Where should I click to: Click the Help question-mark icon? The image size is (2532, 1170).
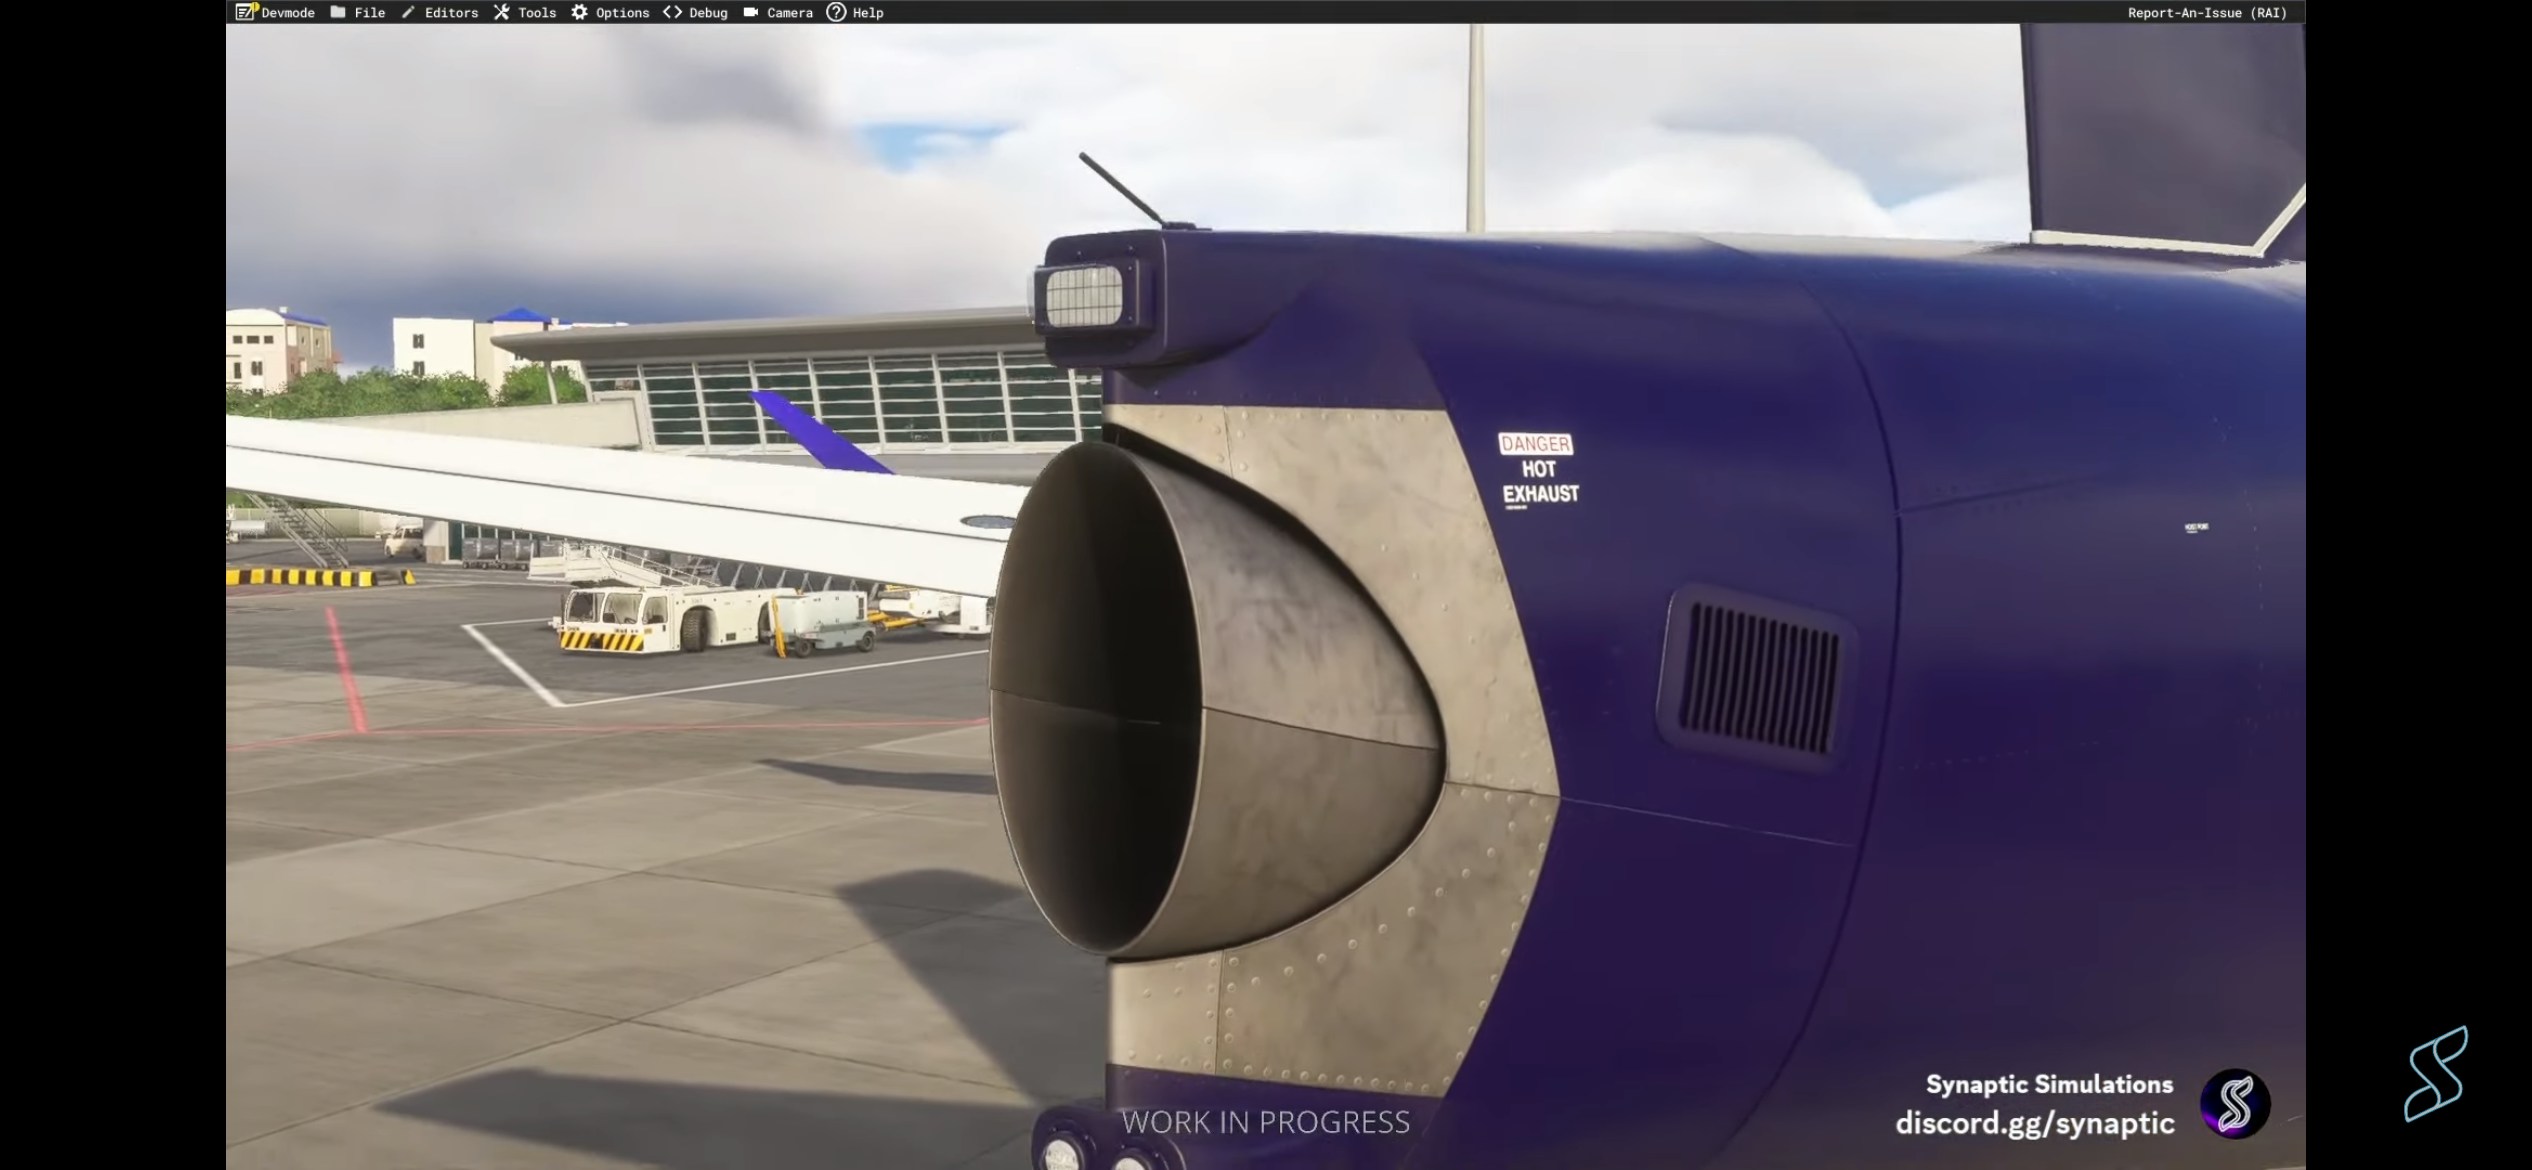(836, 12)
